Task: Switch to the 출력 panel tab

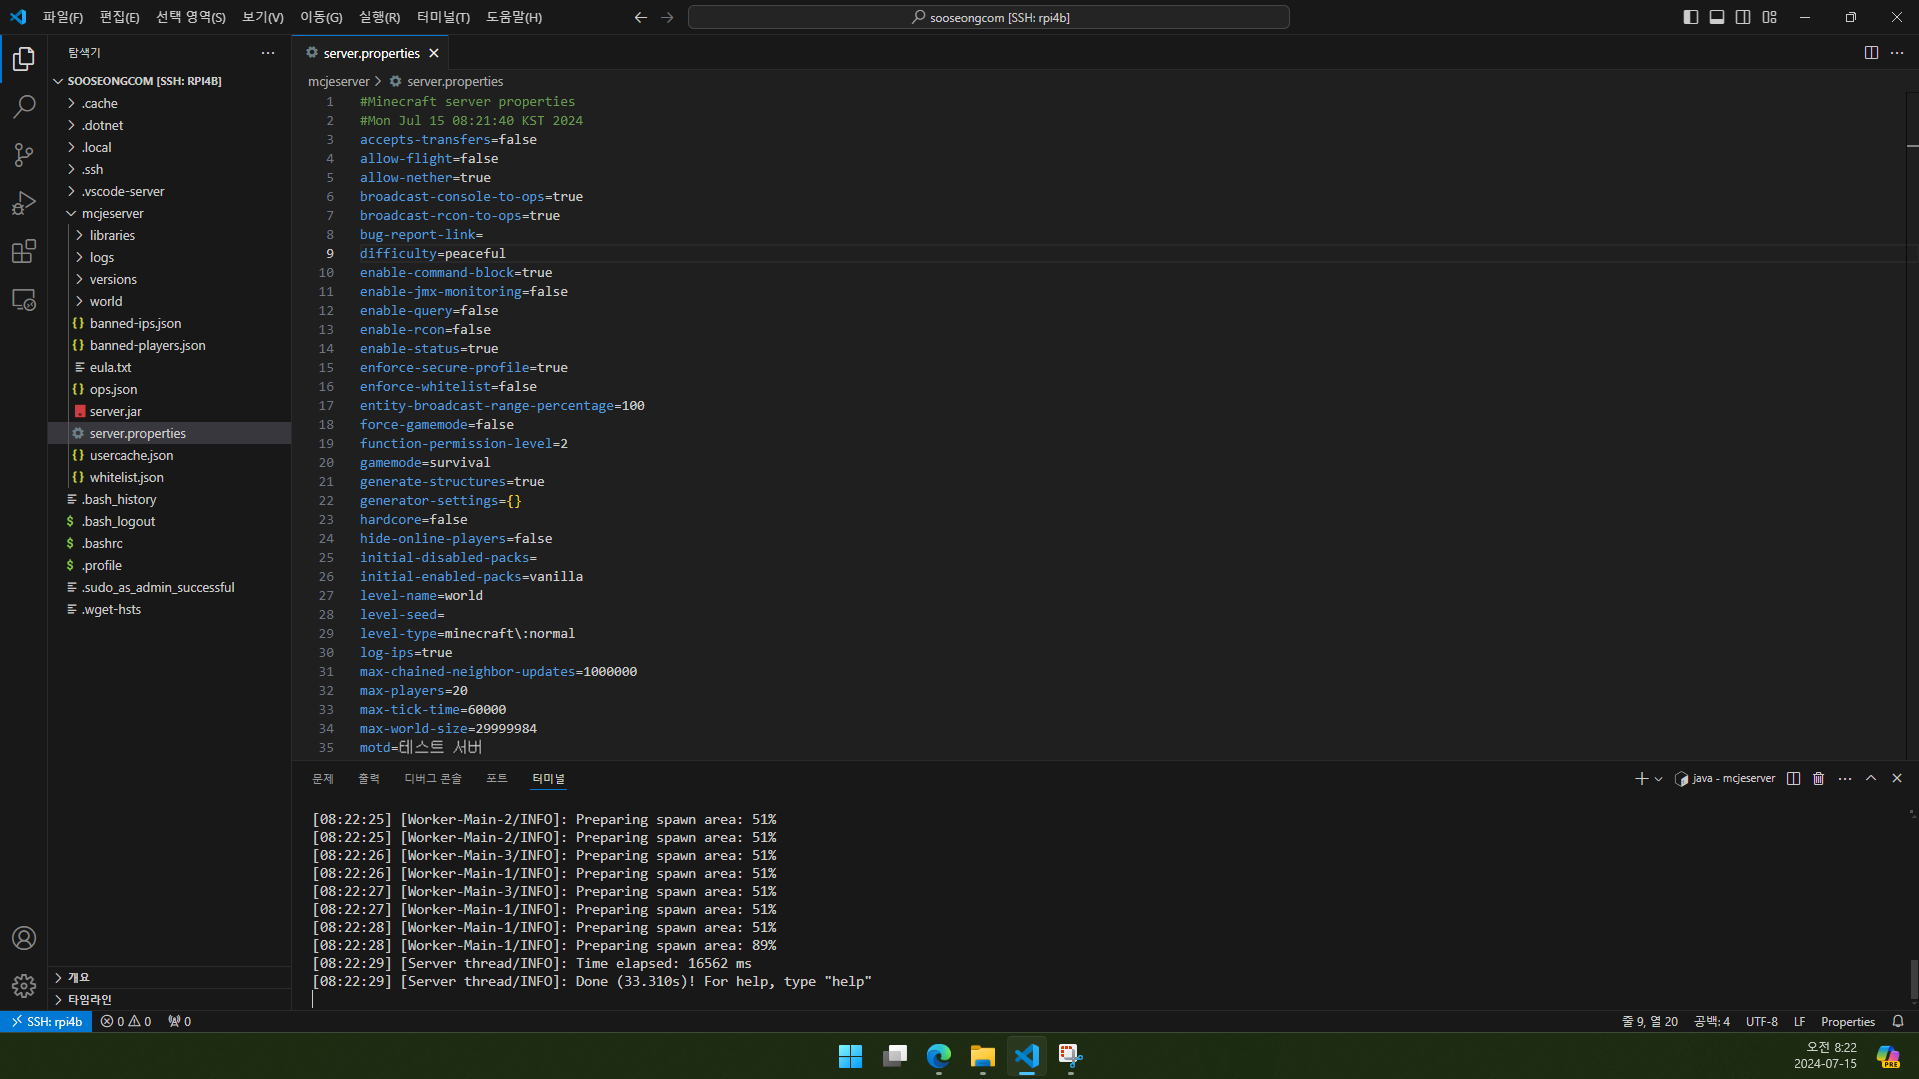Action: tap(369, 779)
